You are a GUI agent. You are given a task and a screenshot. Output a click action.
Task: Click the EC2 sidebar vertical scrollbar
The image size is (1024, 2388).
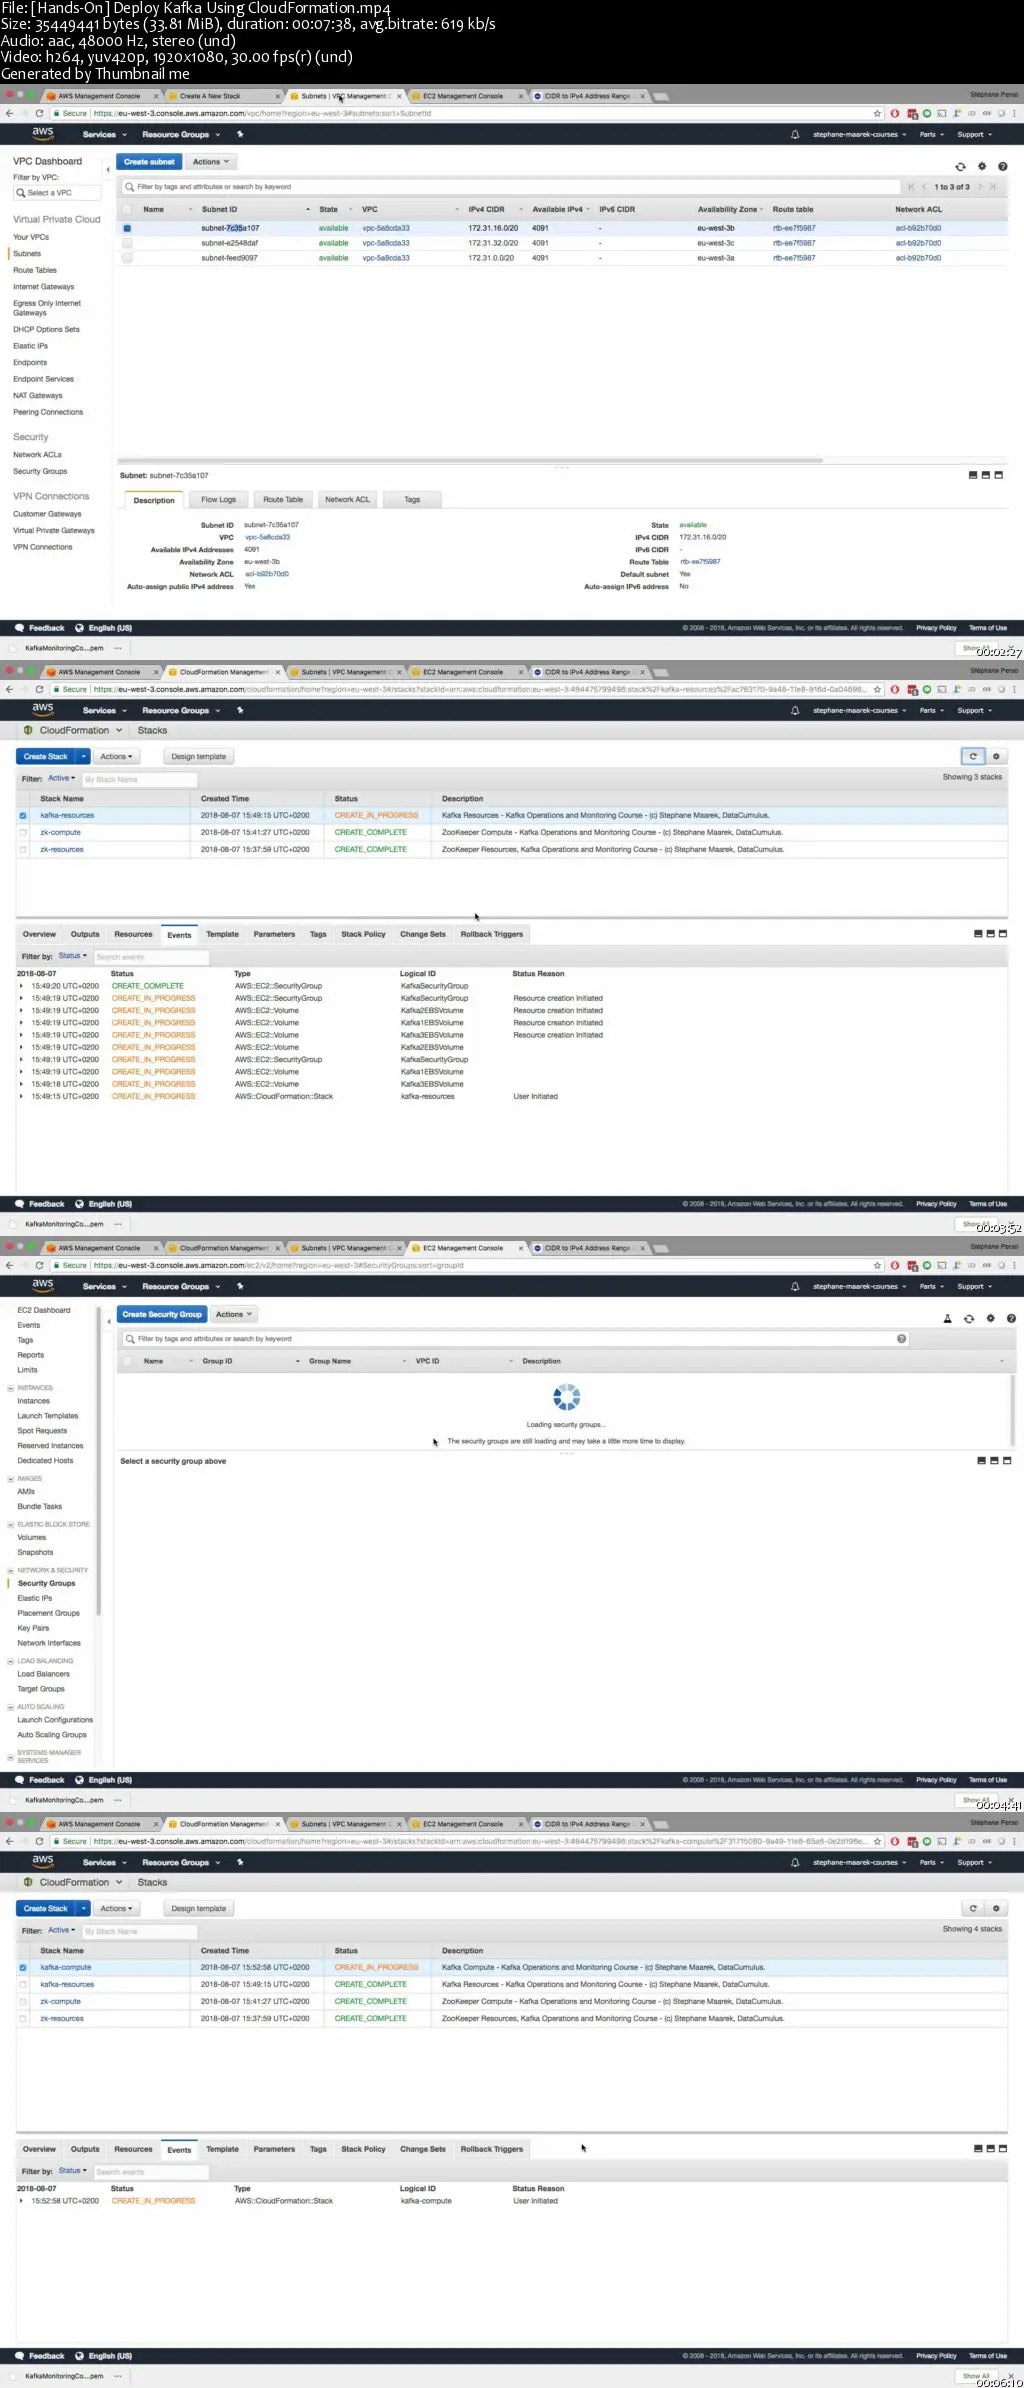pos(98,1462)
